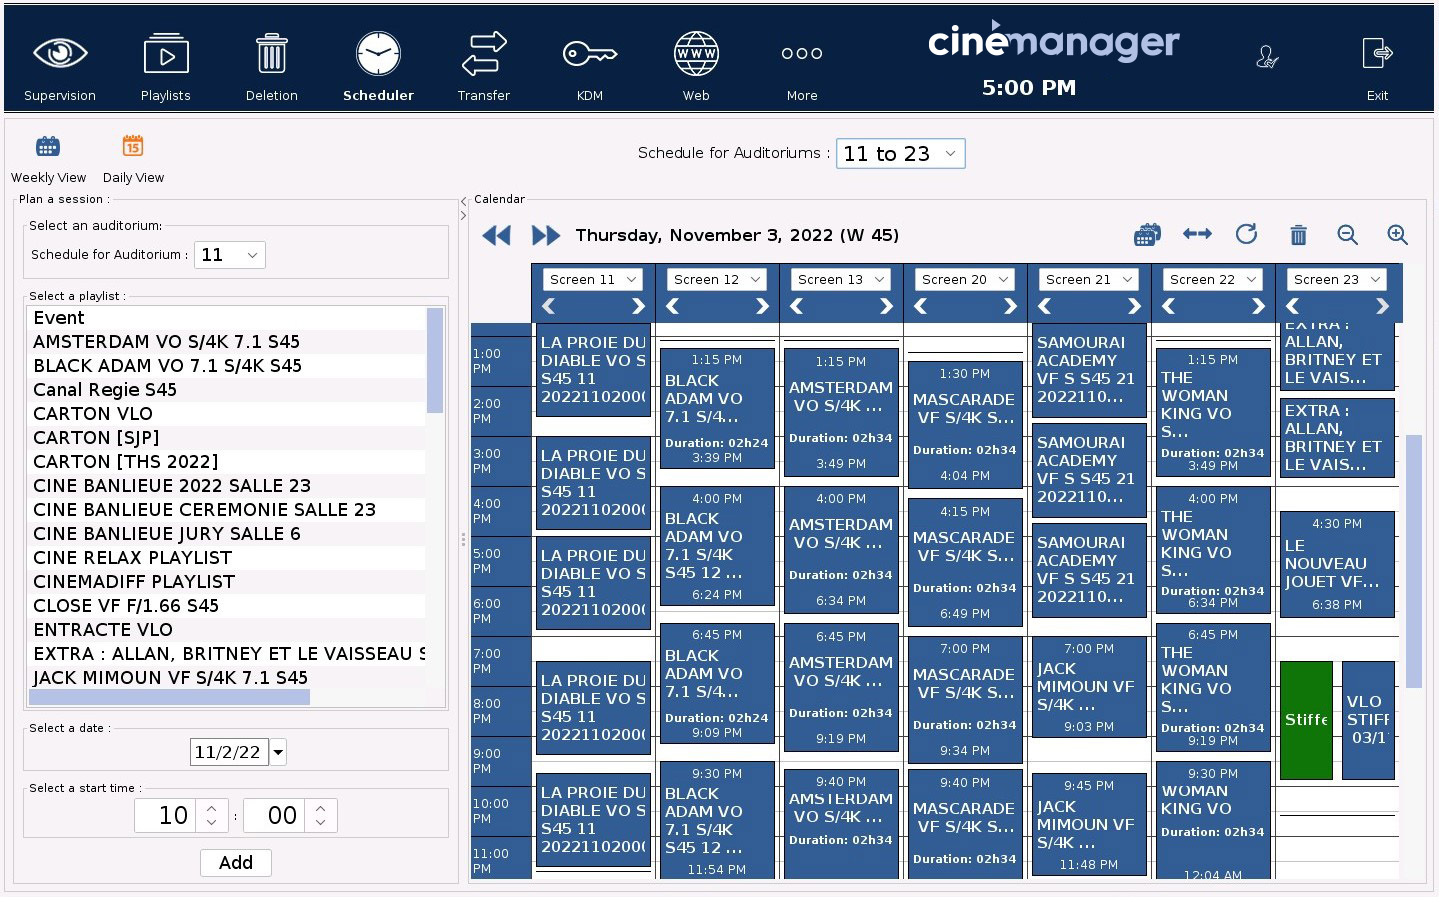1439x897 pixels.
Task: Expand the date picker for 11/2/22
Action: (277, 751)
